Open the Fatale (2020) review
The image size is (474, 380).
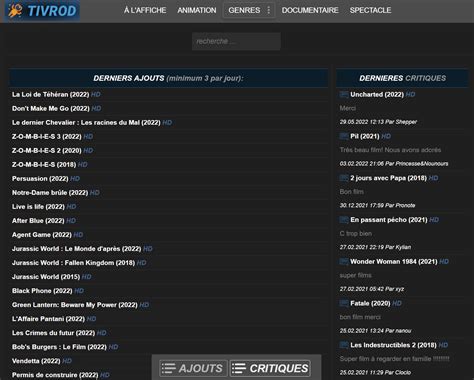click(x=370, y=303)
